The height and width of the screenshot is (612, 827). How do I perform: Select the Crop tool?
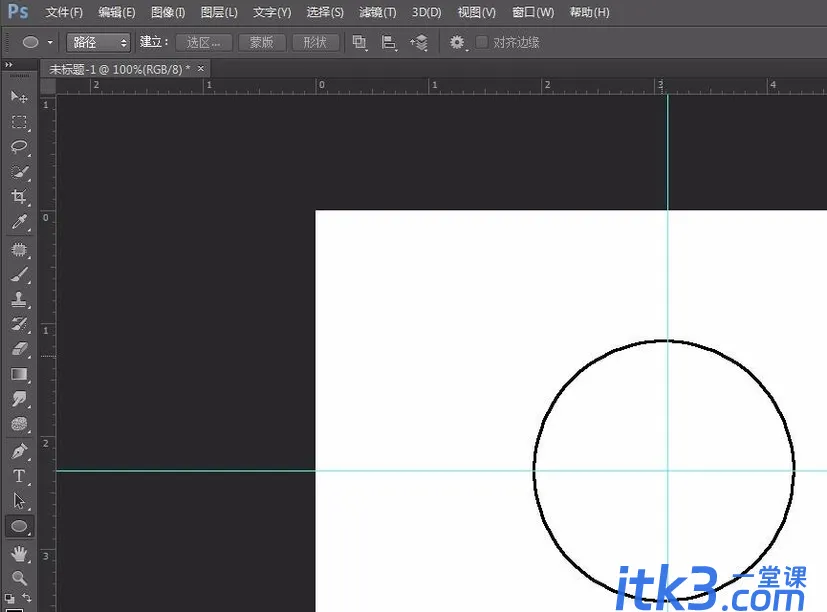point(19,197)
